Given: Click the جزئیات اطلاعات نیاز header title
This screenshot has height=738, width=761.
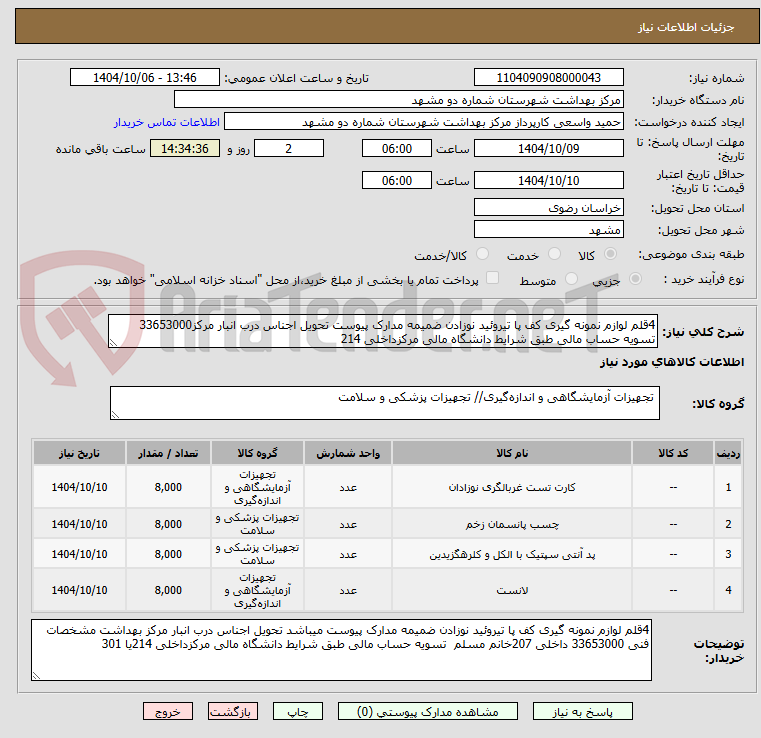Looking at the screenshot, I should coord(685,27).
